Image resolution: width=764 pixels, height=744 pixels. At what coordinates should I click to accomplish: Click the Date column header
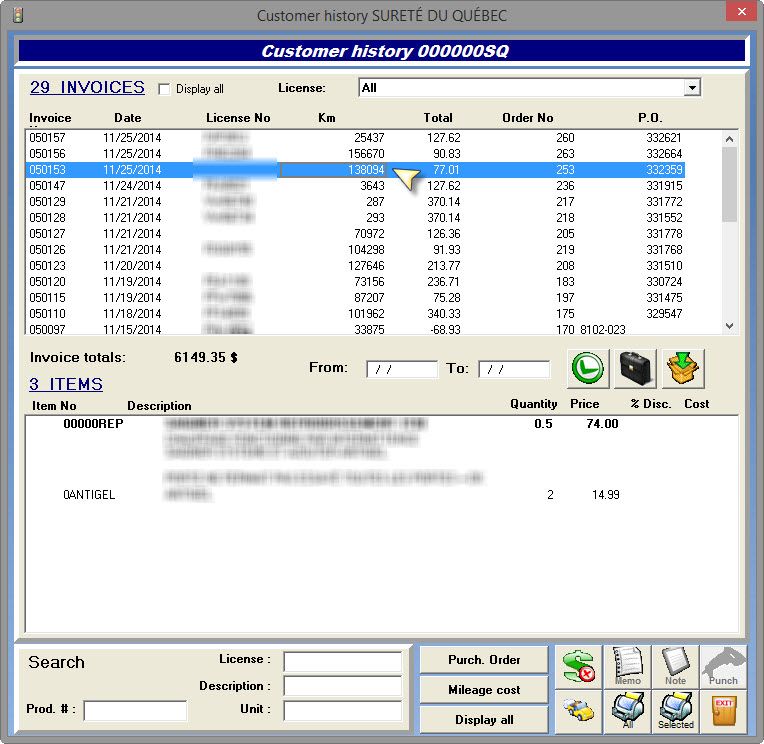tap(128, 118)
